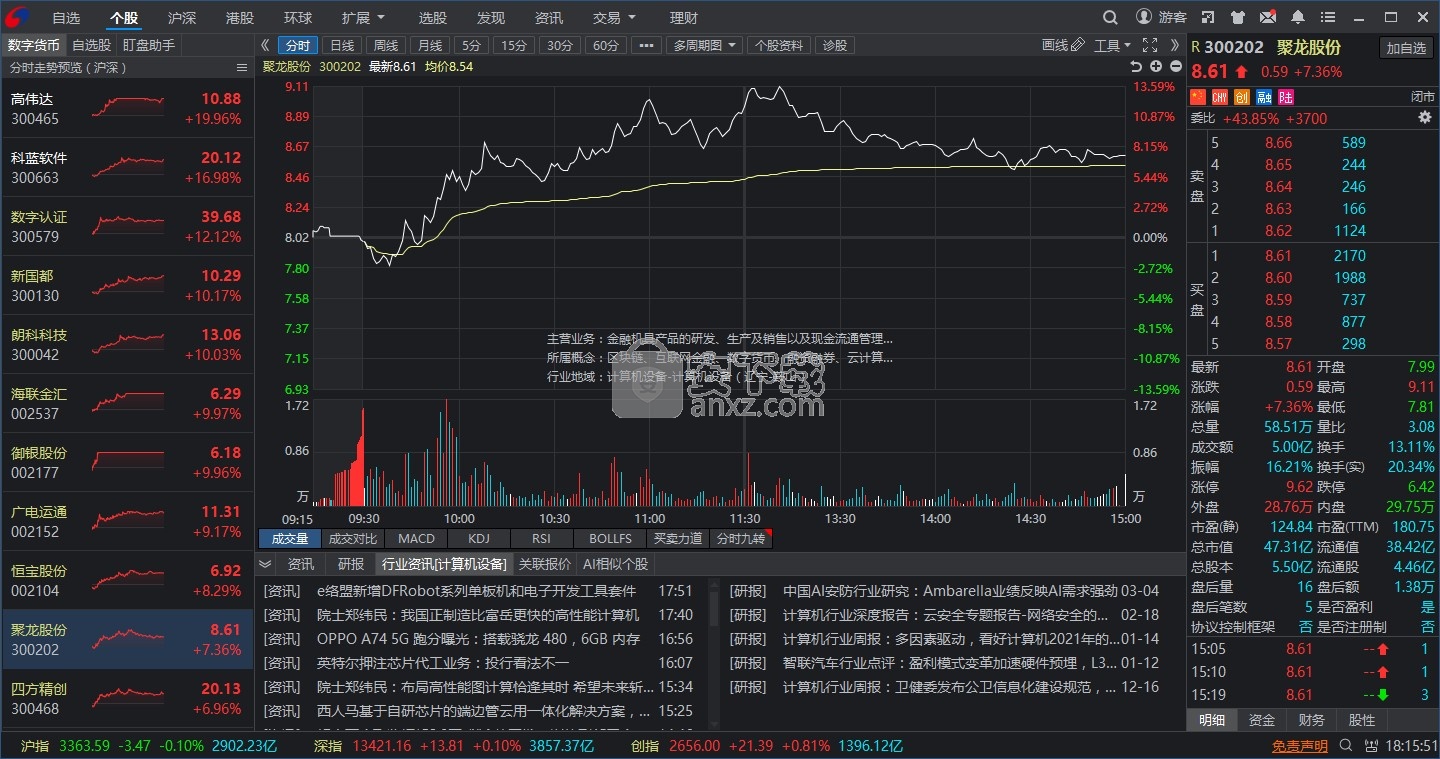Viewport: 1440px width, 759px height.
Task: Collapse left panel with « arrows icon
Action: pyautogui.click(x=265, y=45)
